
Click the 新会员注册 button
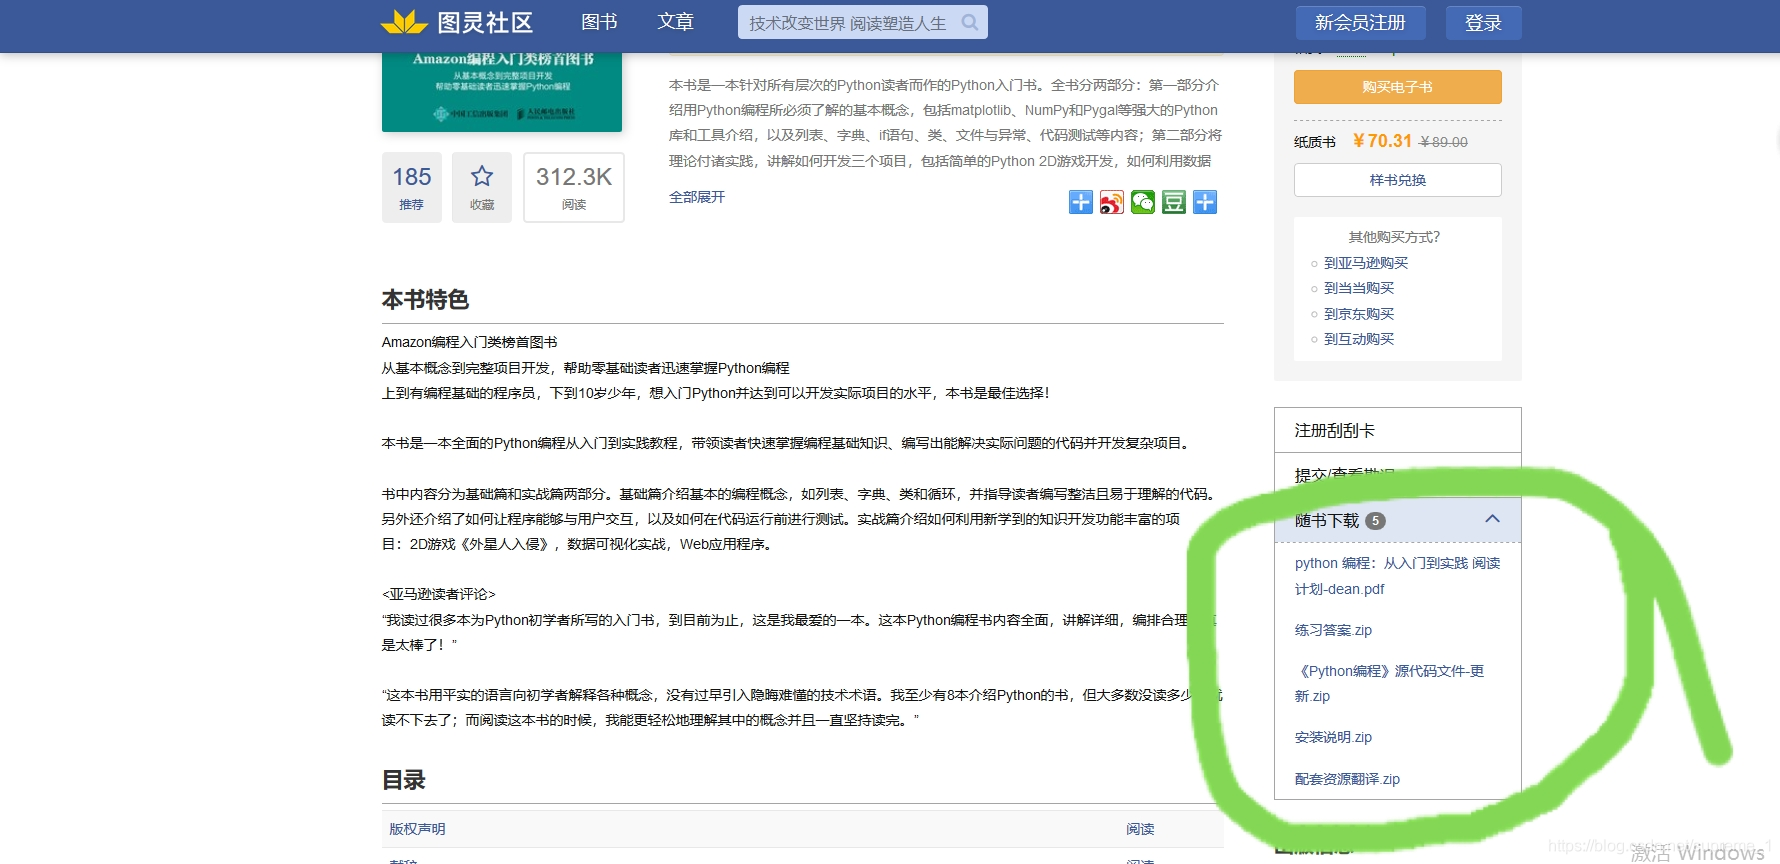click(x=1360, y=22)
